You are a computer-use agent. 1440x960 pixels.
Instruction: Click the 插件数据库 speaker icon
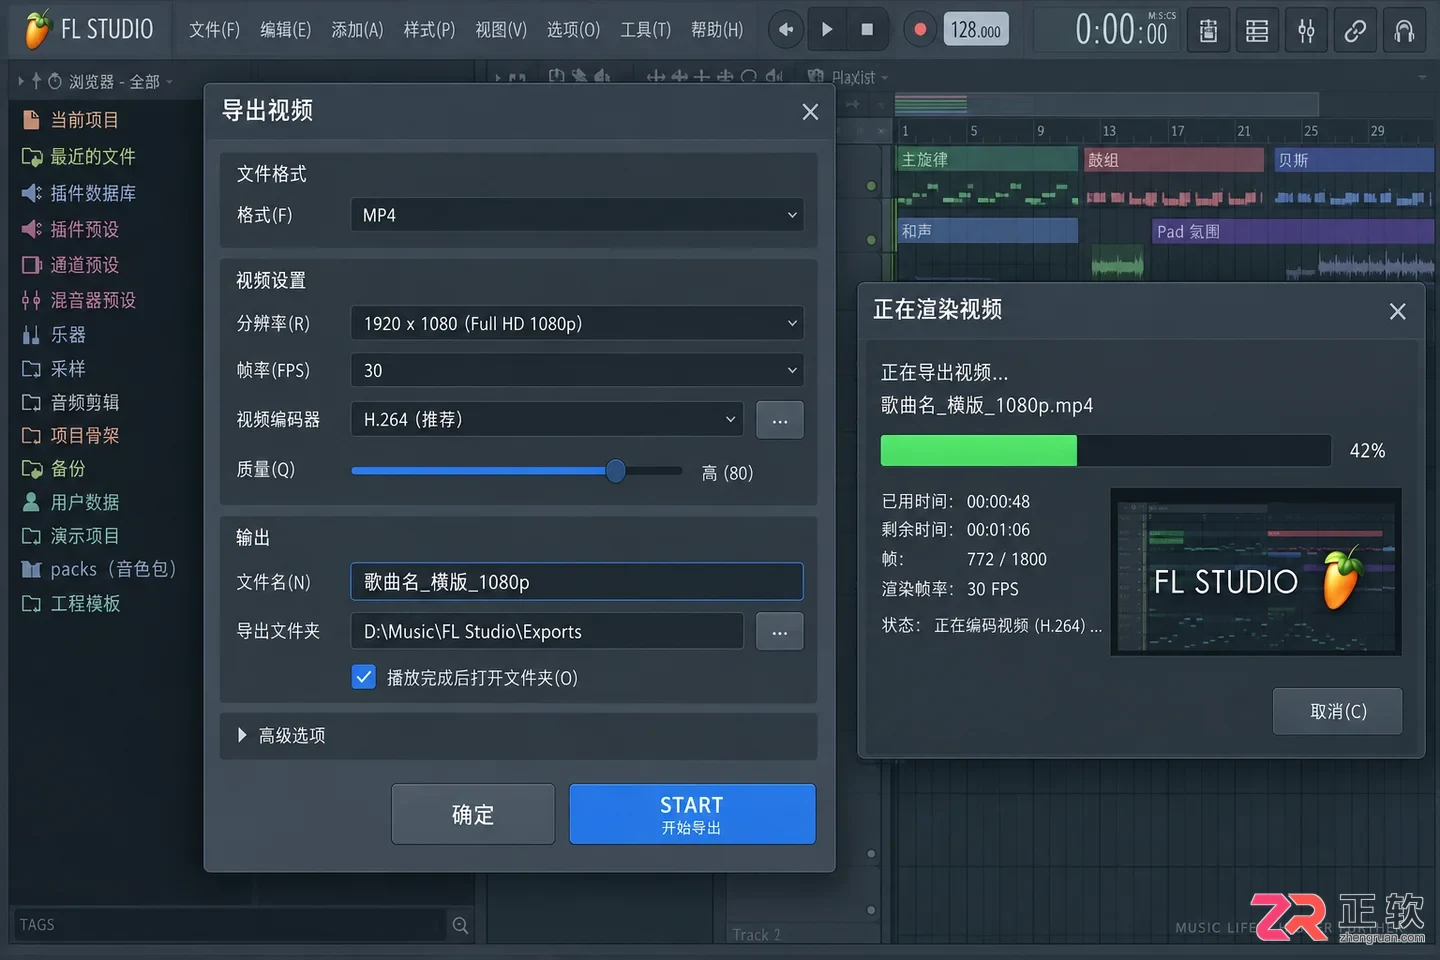(x=31, y=193)
